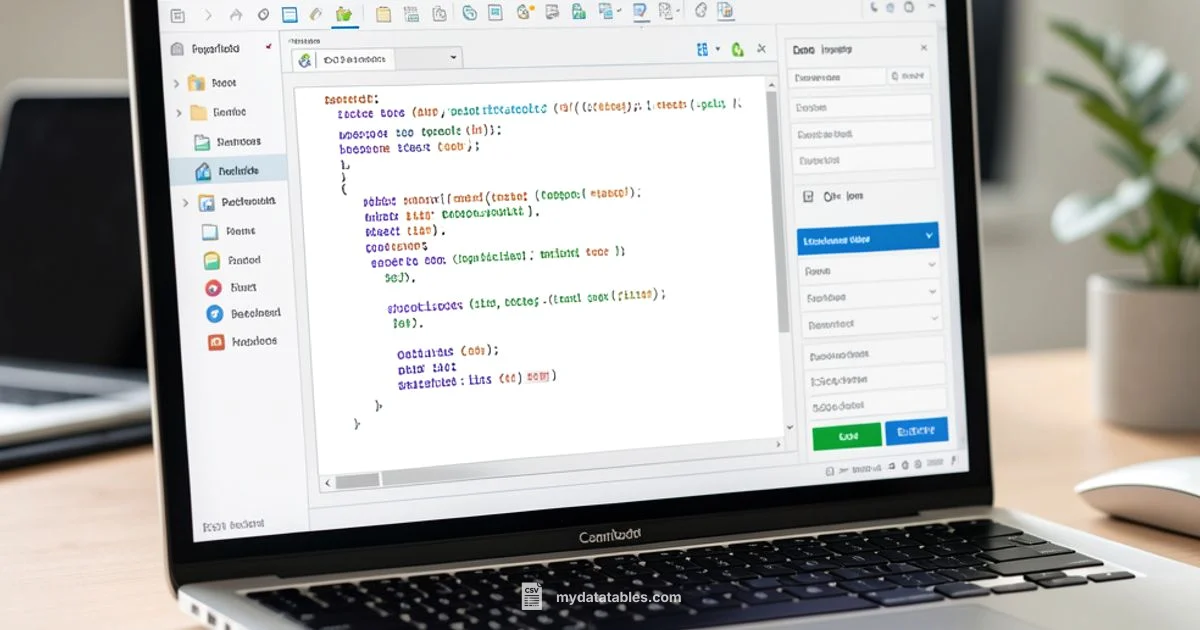
Task: Select the undo arrow icon in the toolbar
Action: point(235,15)
